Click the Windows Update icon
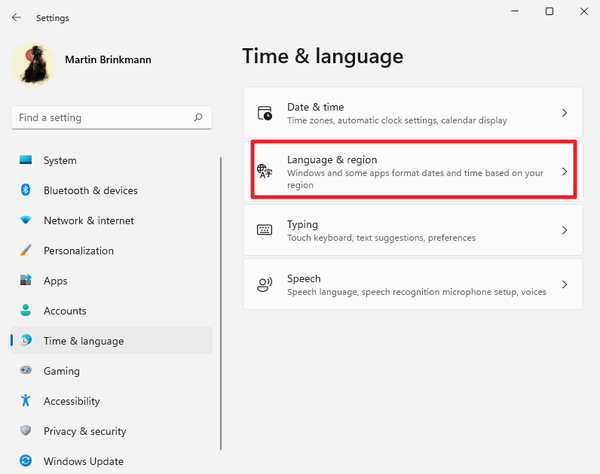 pos(25,461)
